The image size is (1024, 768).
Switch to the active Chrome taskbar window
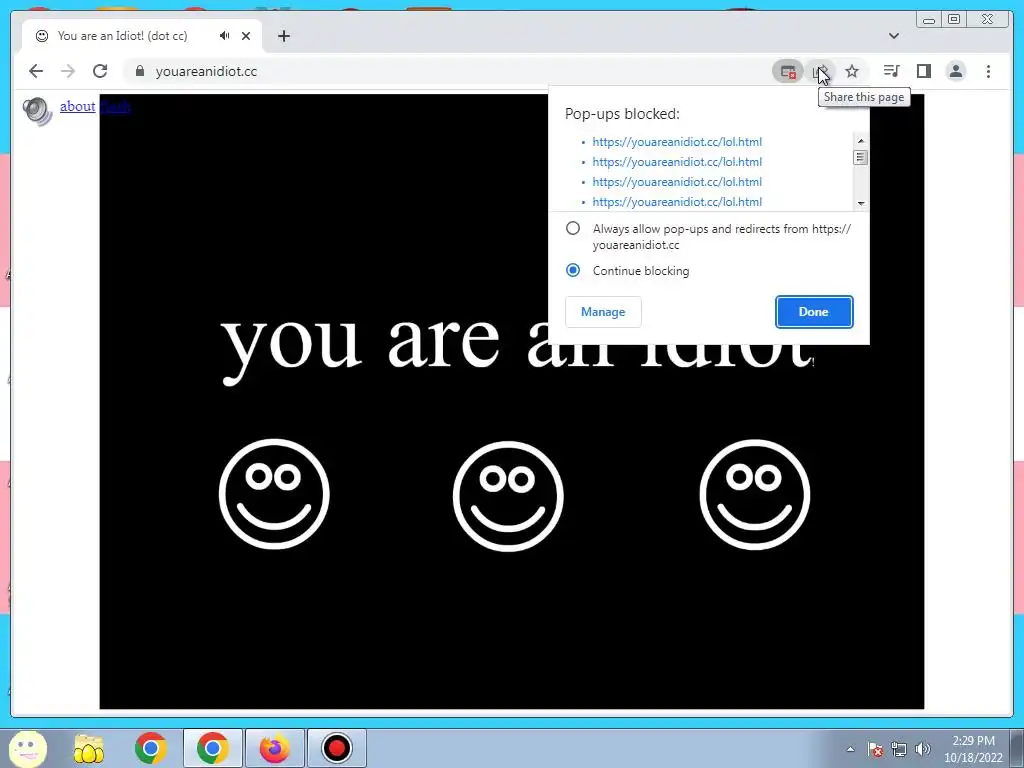coord(212,748)
